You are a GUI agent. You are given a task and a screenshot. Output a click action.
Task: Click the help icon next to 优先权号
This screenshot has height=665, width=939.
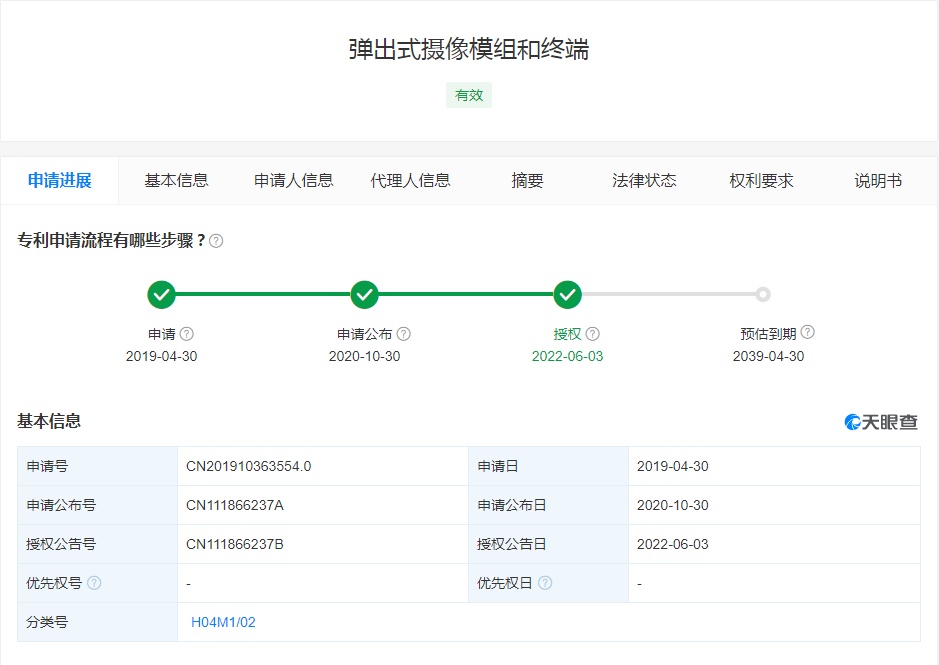click(94, 583)
